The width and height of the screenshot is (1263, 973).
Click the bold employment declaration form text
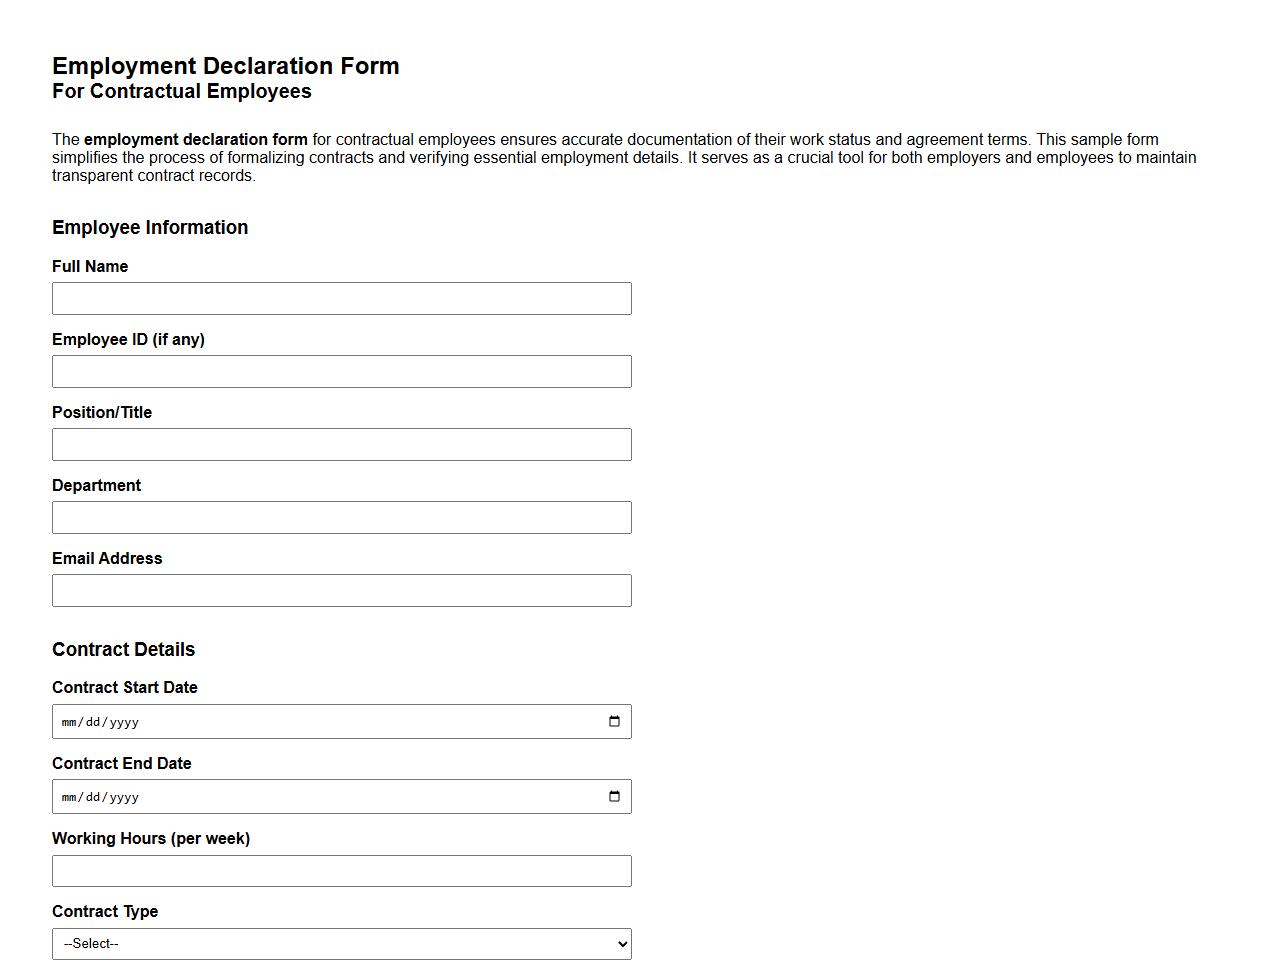click(196, 139)
